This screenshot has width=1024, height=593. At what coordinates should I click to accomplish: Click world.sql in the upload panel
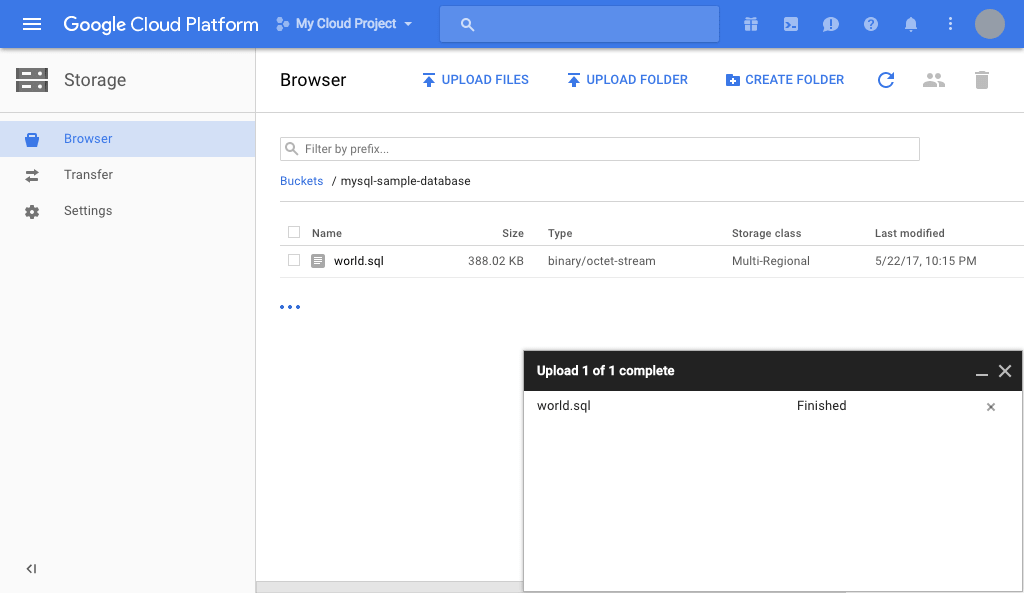(x=564, y=406)
